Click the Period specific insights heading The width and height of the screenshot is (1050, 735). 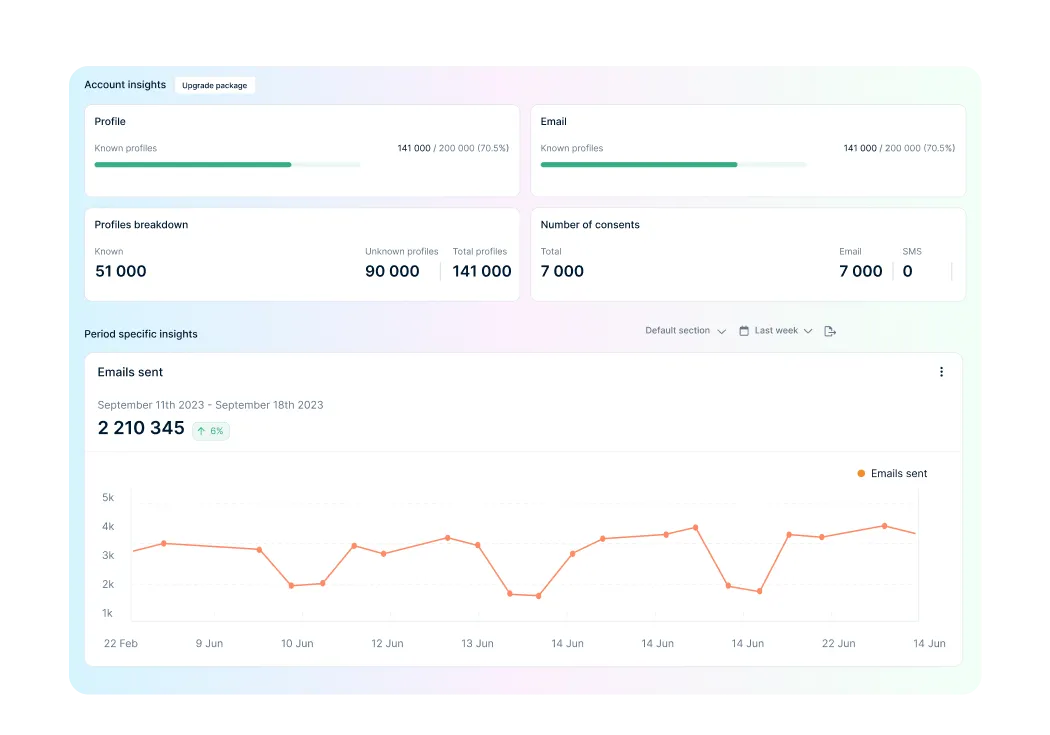point(141,334)
